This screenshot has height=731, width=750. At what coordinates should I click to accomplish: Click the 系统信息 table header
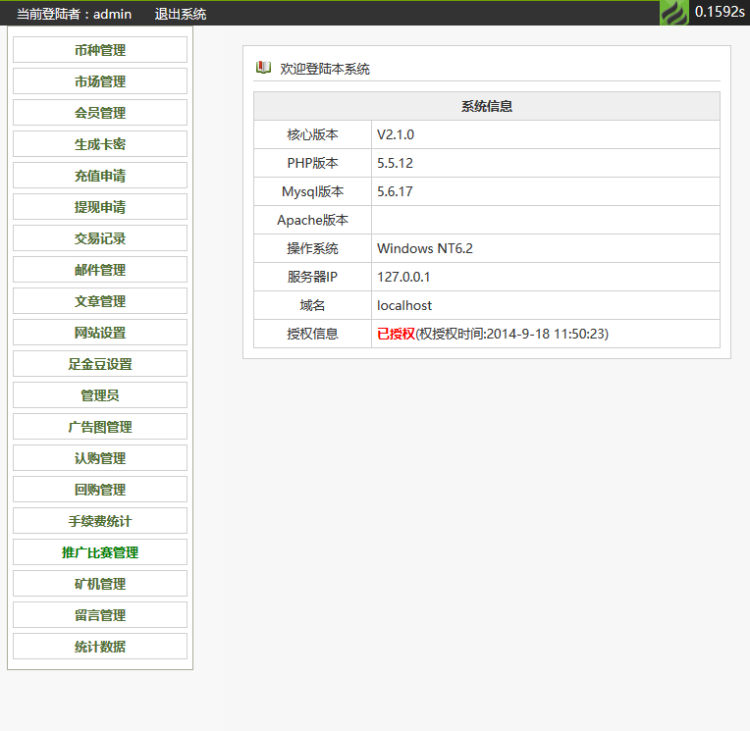pos(486,106)
